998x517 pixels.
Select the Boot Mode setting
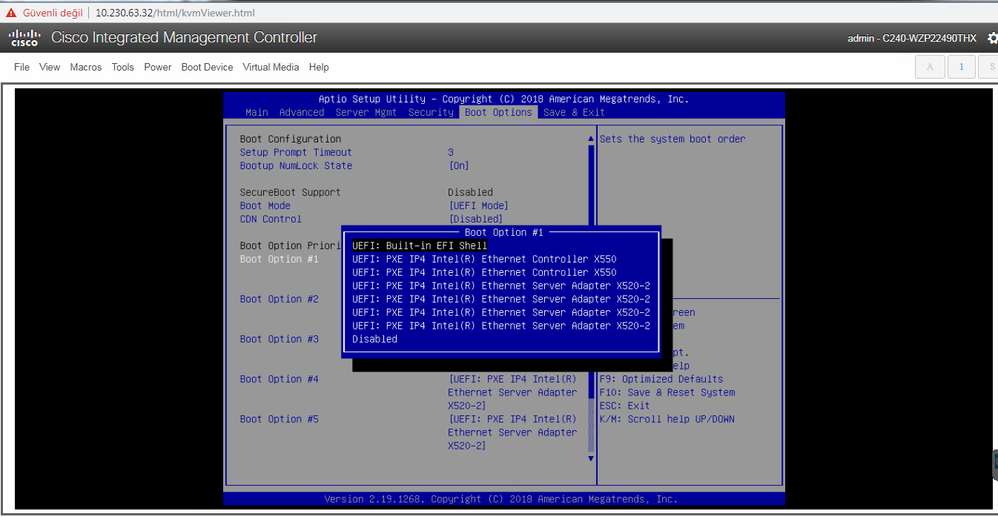coord(265,206)
